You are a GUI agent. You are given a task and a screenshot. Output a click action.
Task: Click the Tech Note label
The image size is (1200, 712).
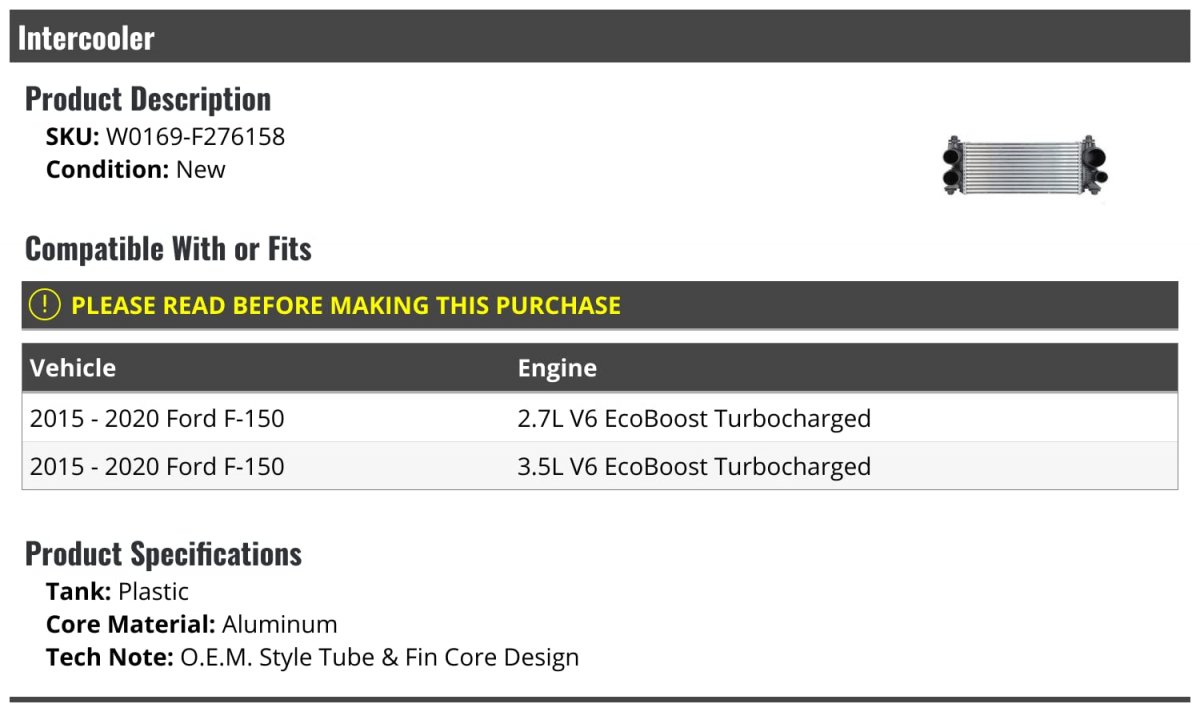(110, 658)
